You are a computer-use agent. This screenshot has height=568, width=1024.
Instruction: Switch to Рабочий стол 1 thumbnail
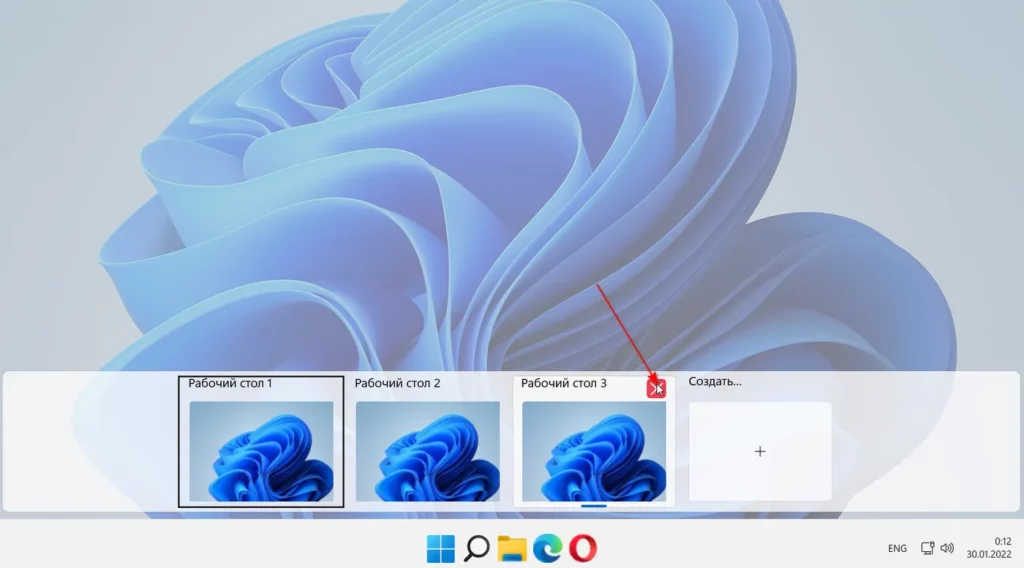pos(261,451)
